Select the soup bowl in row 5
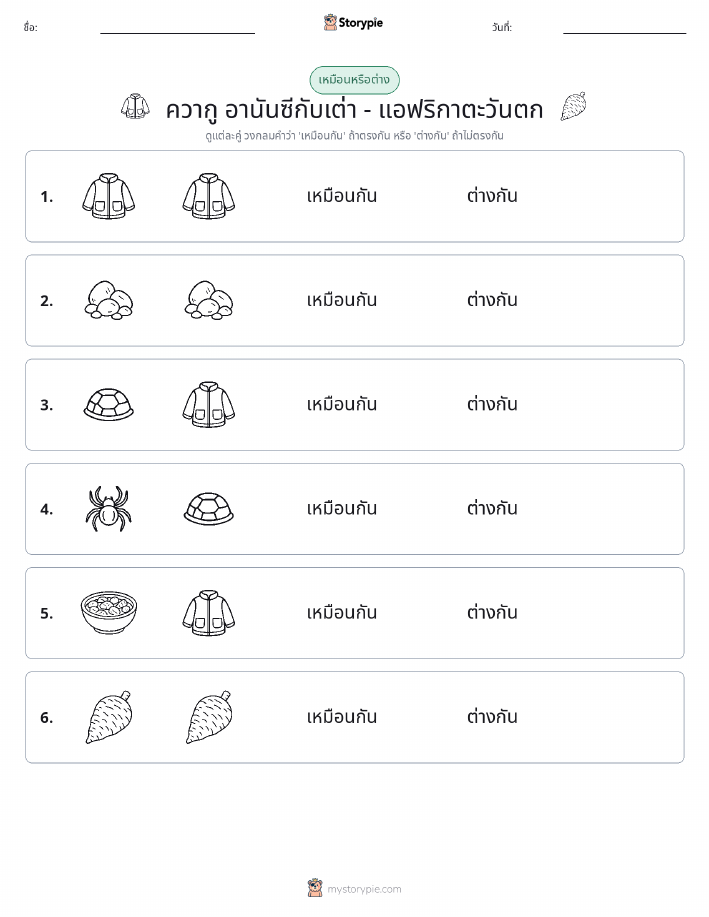 point(109,612)
